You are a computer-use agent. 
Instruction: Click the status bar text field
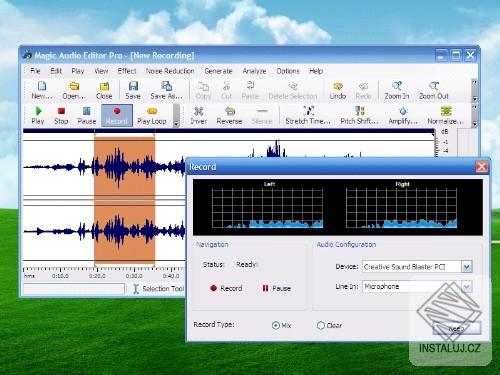74,289
